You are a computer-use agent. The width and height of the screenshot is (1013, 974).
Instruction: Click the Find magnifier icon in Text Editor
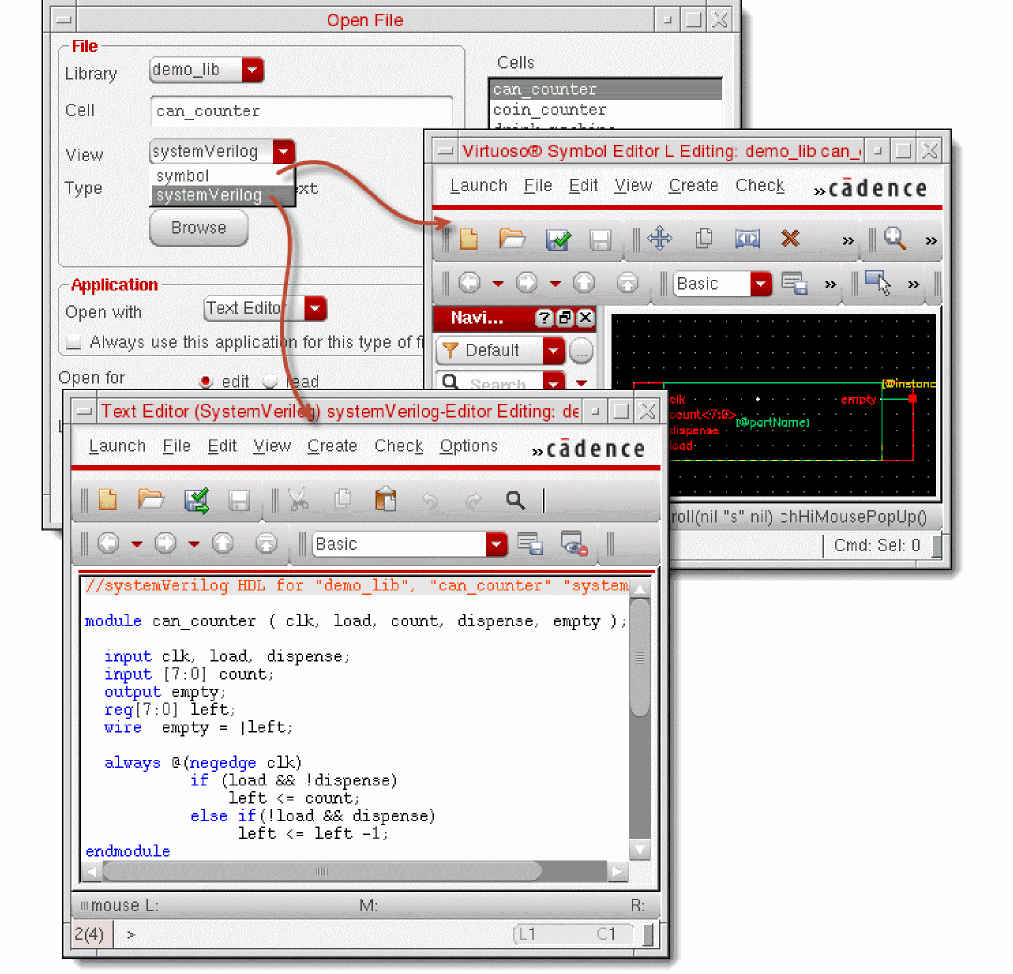(x=515, y=499)
